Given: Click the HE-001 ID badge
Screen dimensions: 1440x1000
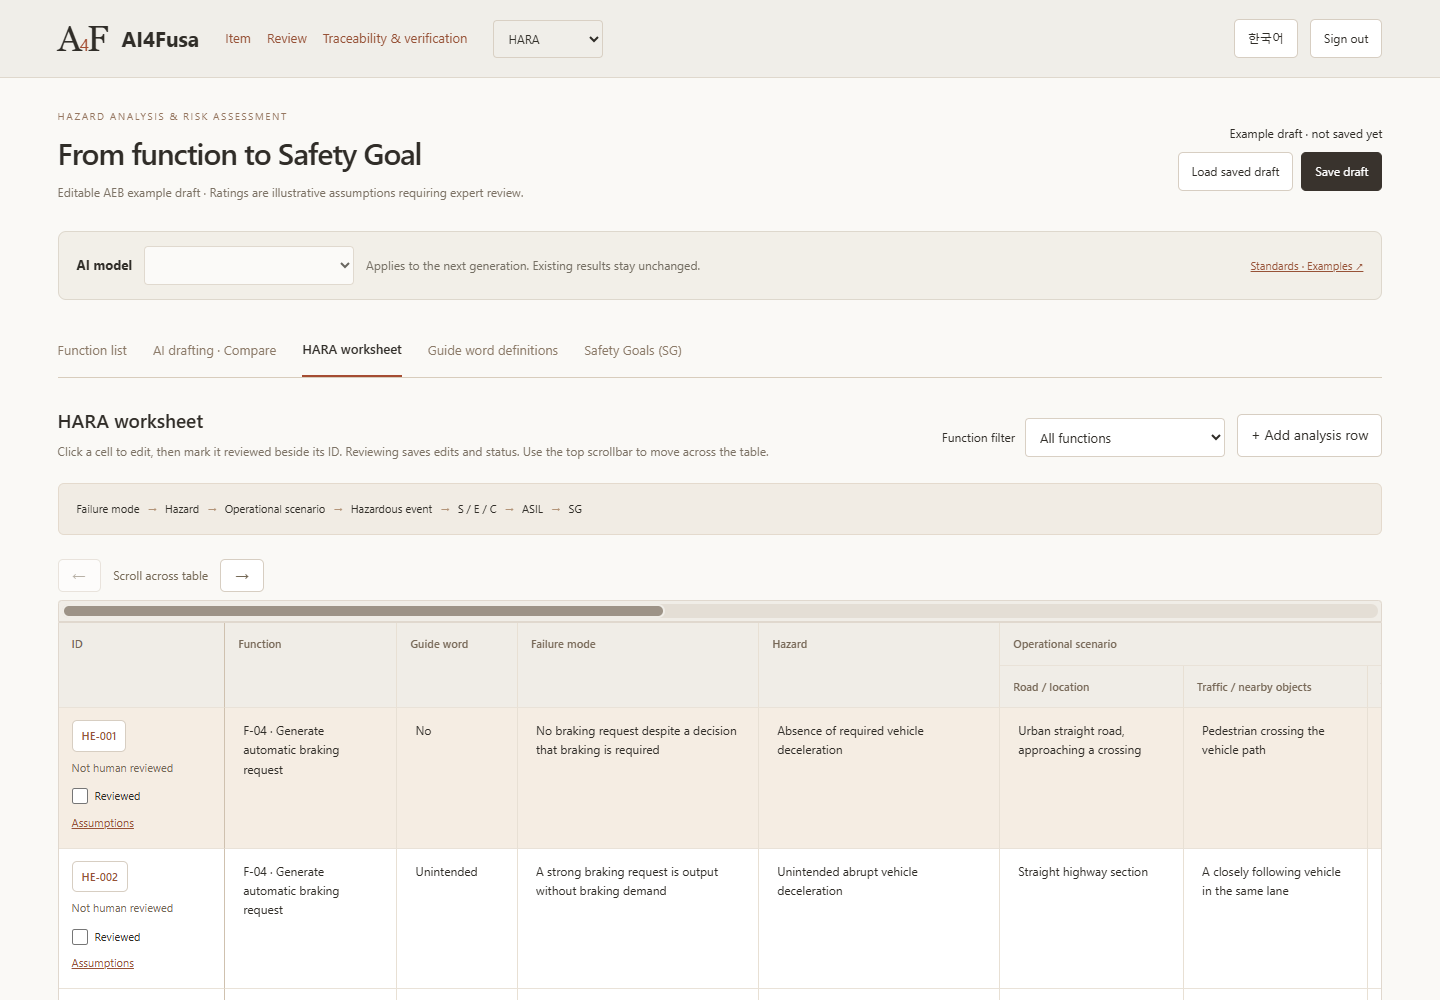Looking at the screenshot, I should [99, 736].
